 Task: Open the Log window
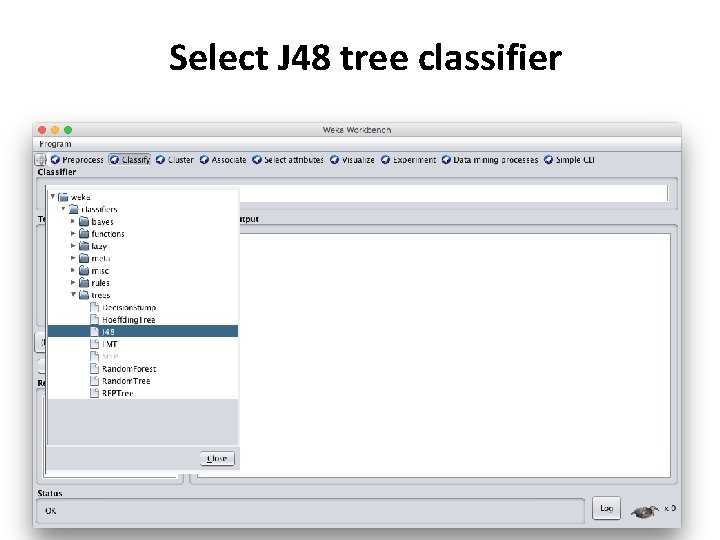coord(606,508)
